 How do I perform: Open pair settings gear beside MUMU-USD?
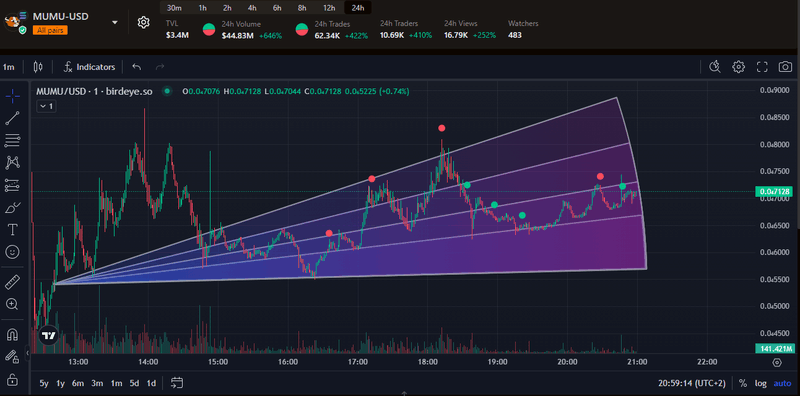pyautogui.click(x=143, y=22)
